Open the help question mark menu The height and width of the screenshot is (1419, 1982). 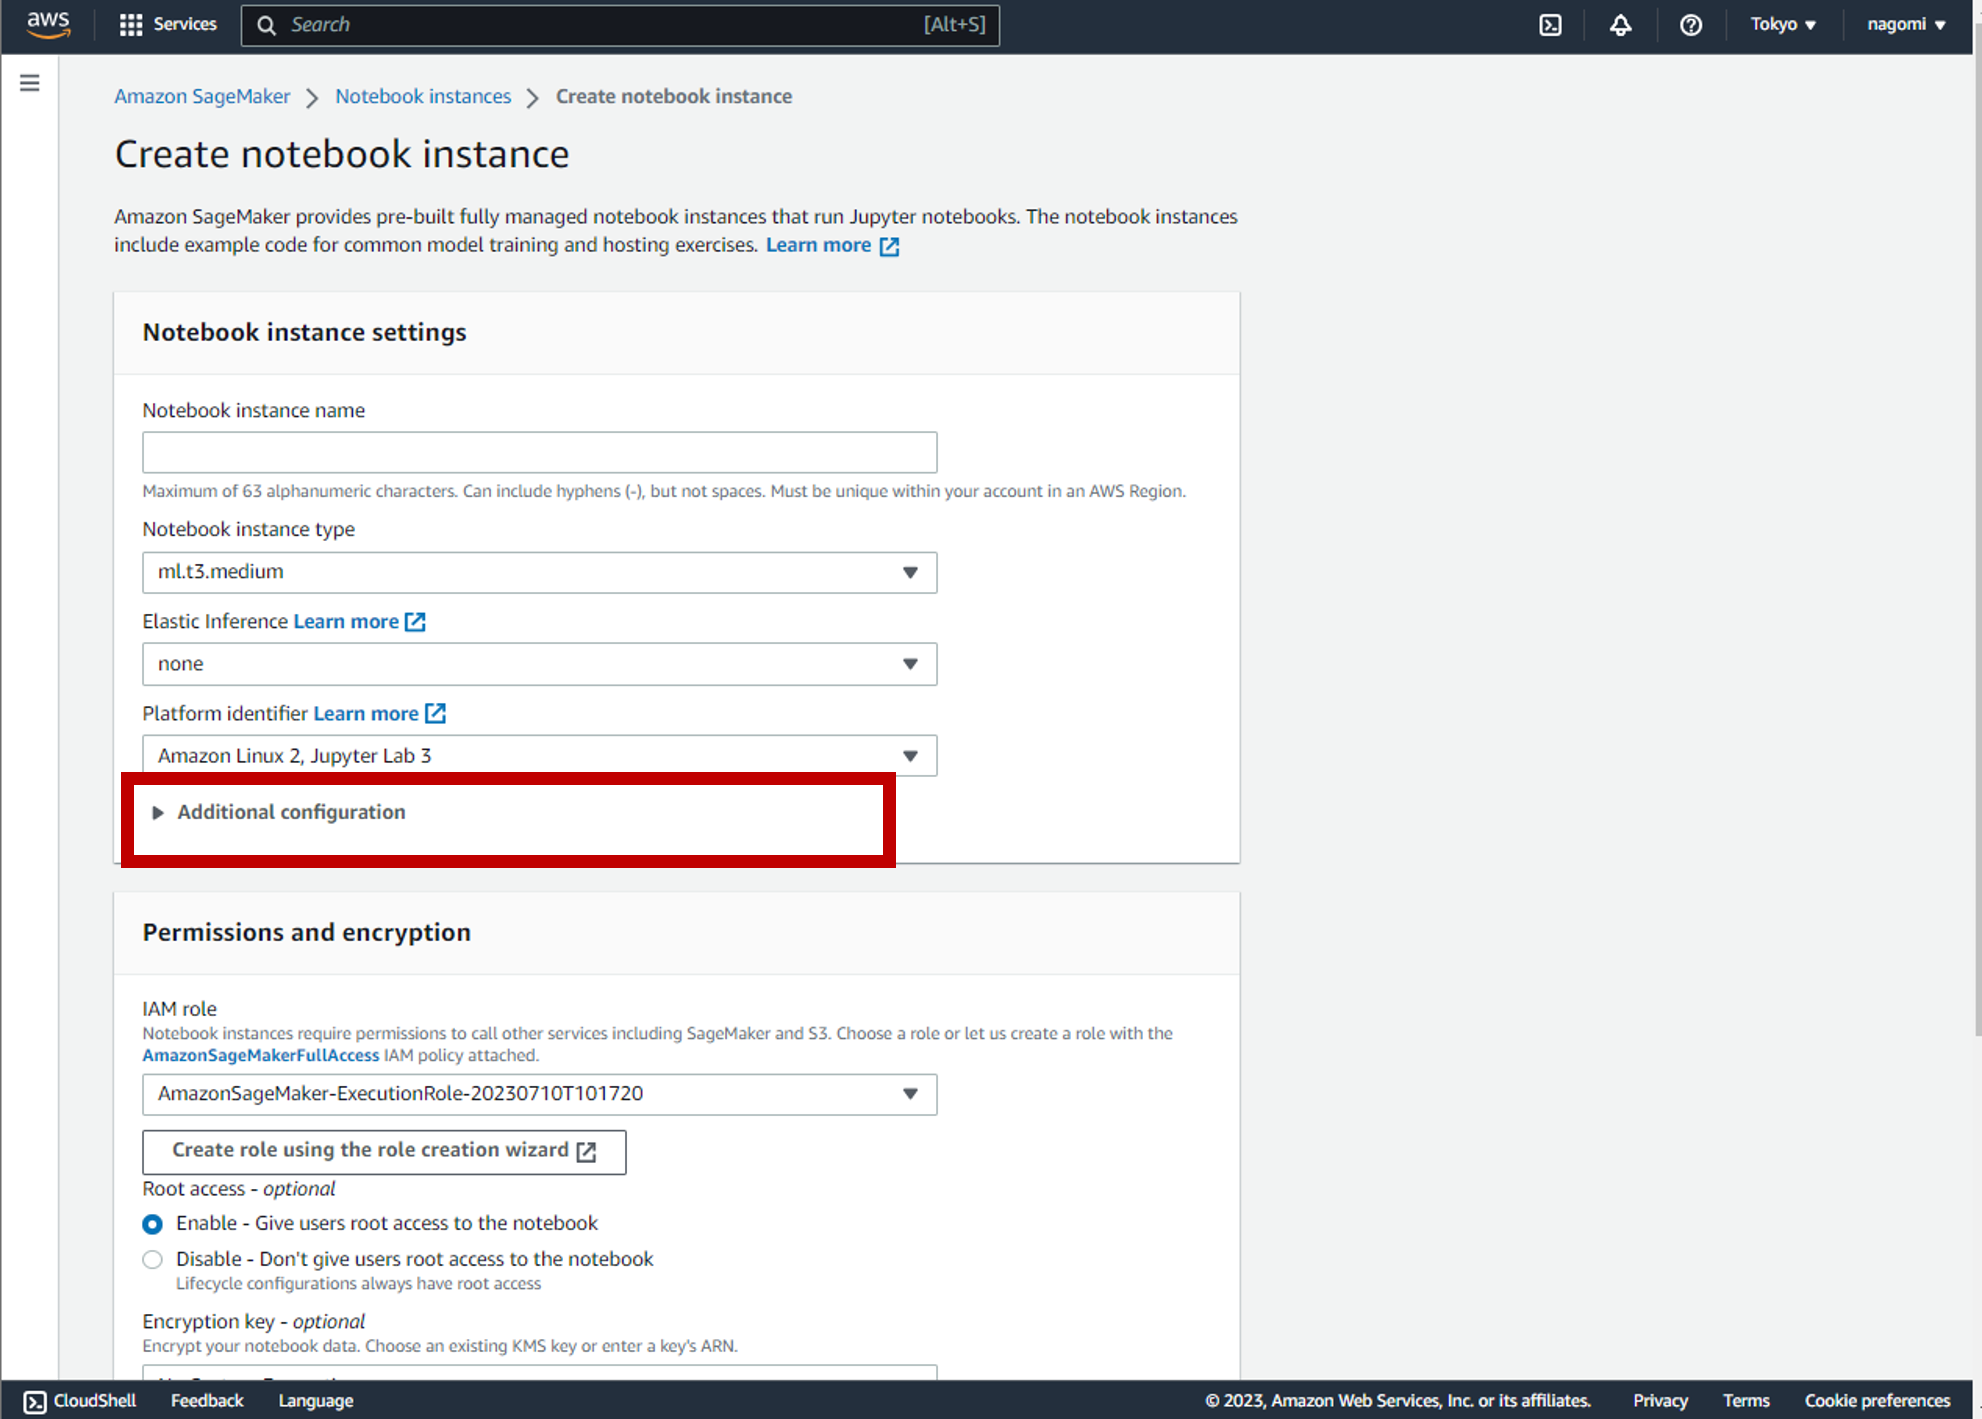click(1690, 25)
